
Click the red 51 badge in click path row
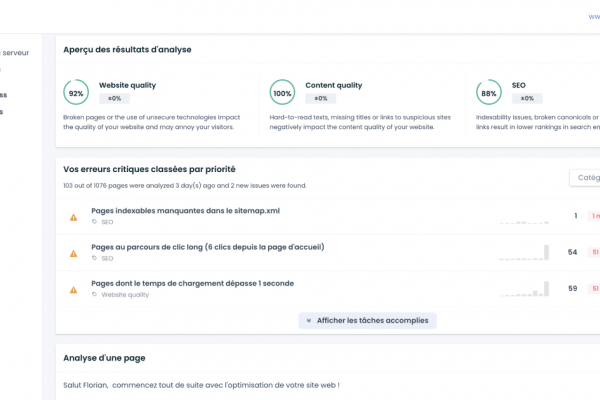[594, 252]
